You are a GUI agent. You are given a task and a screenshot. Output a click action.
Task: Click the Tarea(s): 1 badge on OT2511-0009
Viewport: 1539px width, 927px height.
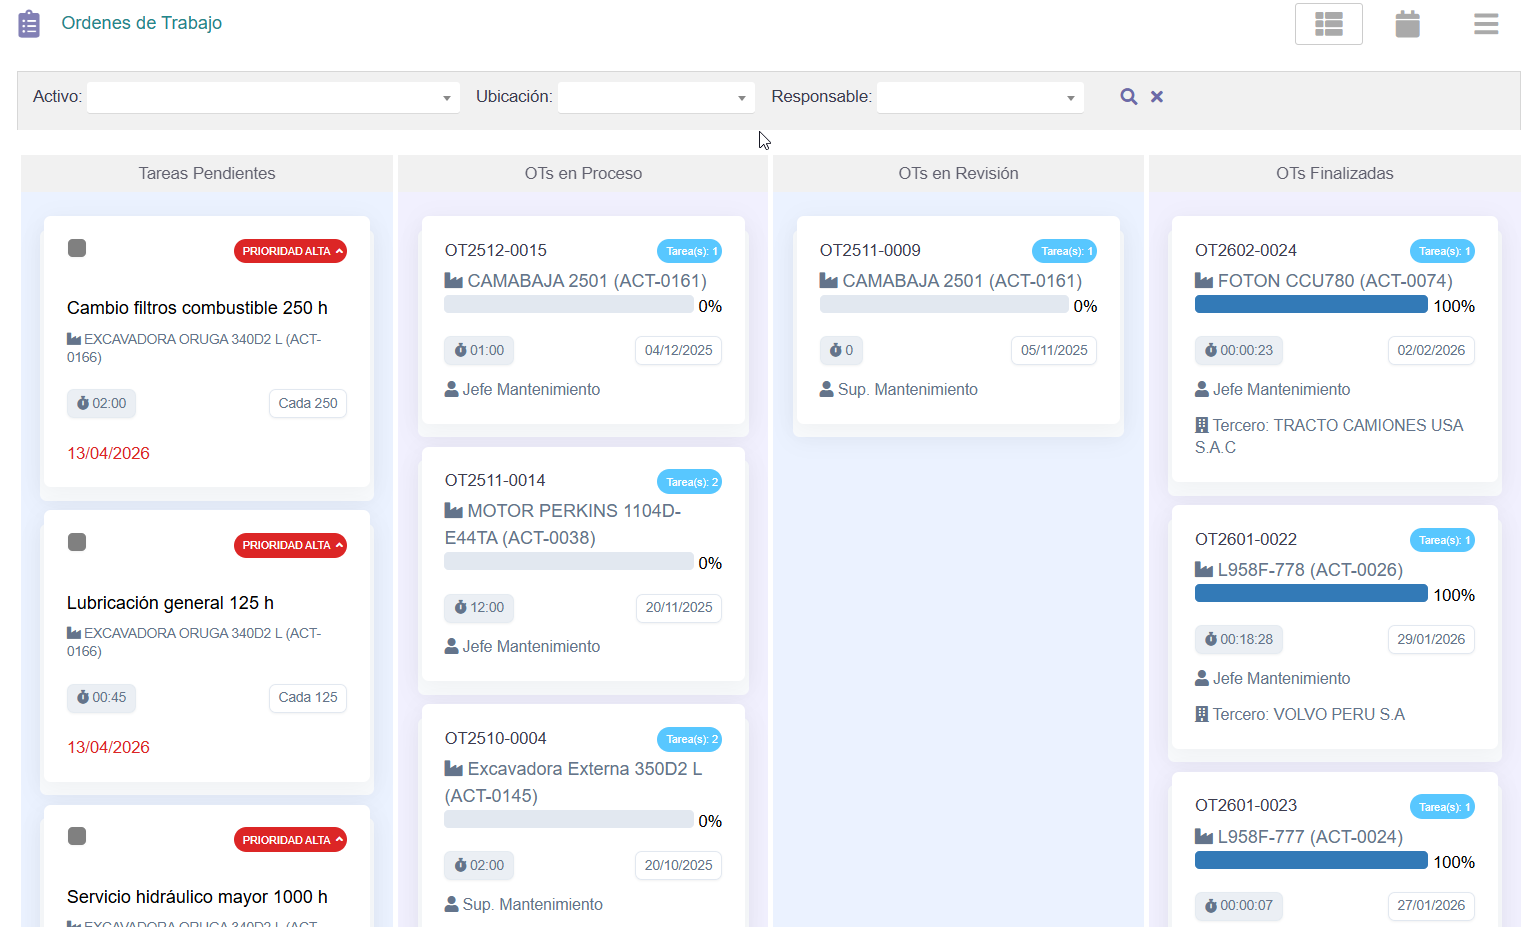pyautogui.click(x=1064, y=251)
